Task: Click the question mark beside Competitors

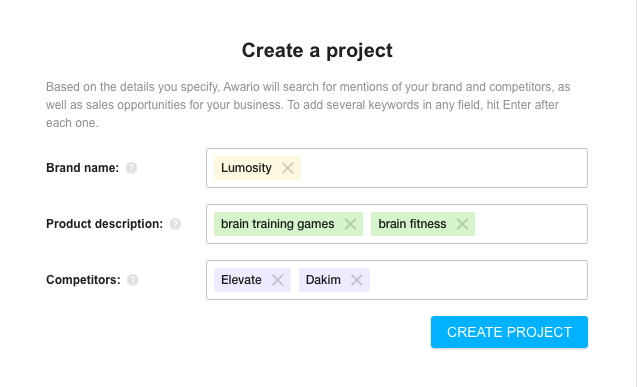Action: (x=133, y=280)
